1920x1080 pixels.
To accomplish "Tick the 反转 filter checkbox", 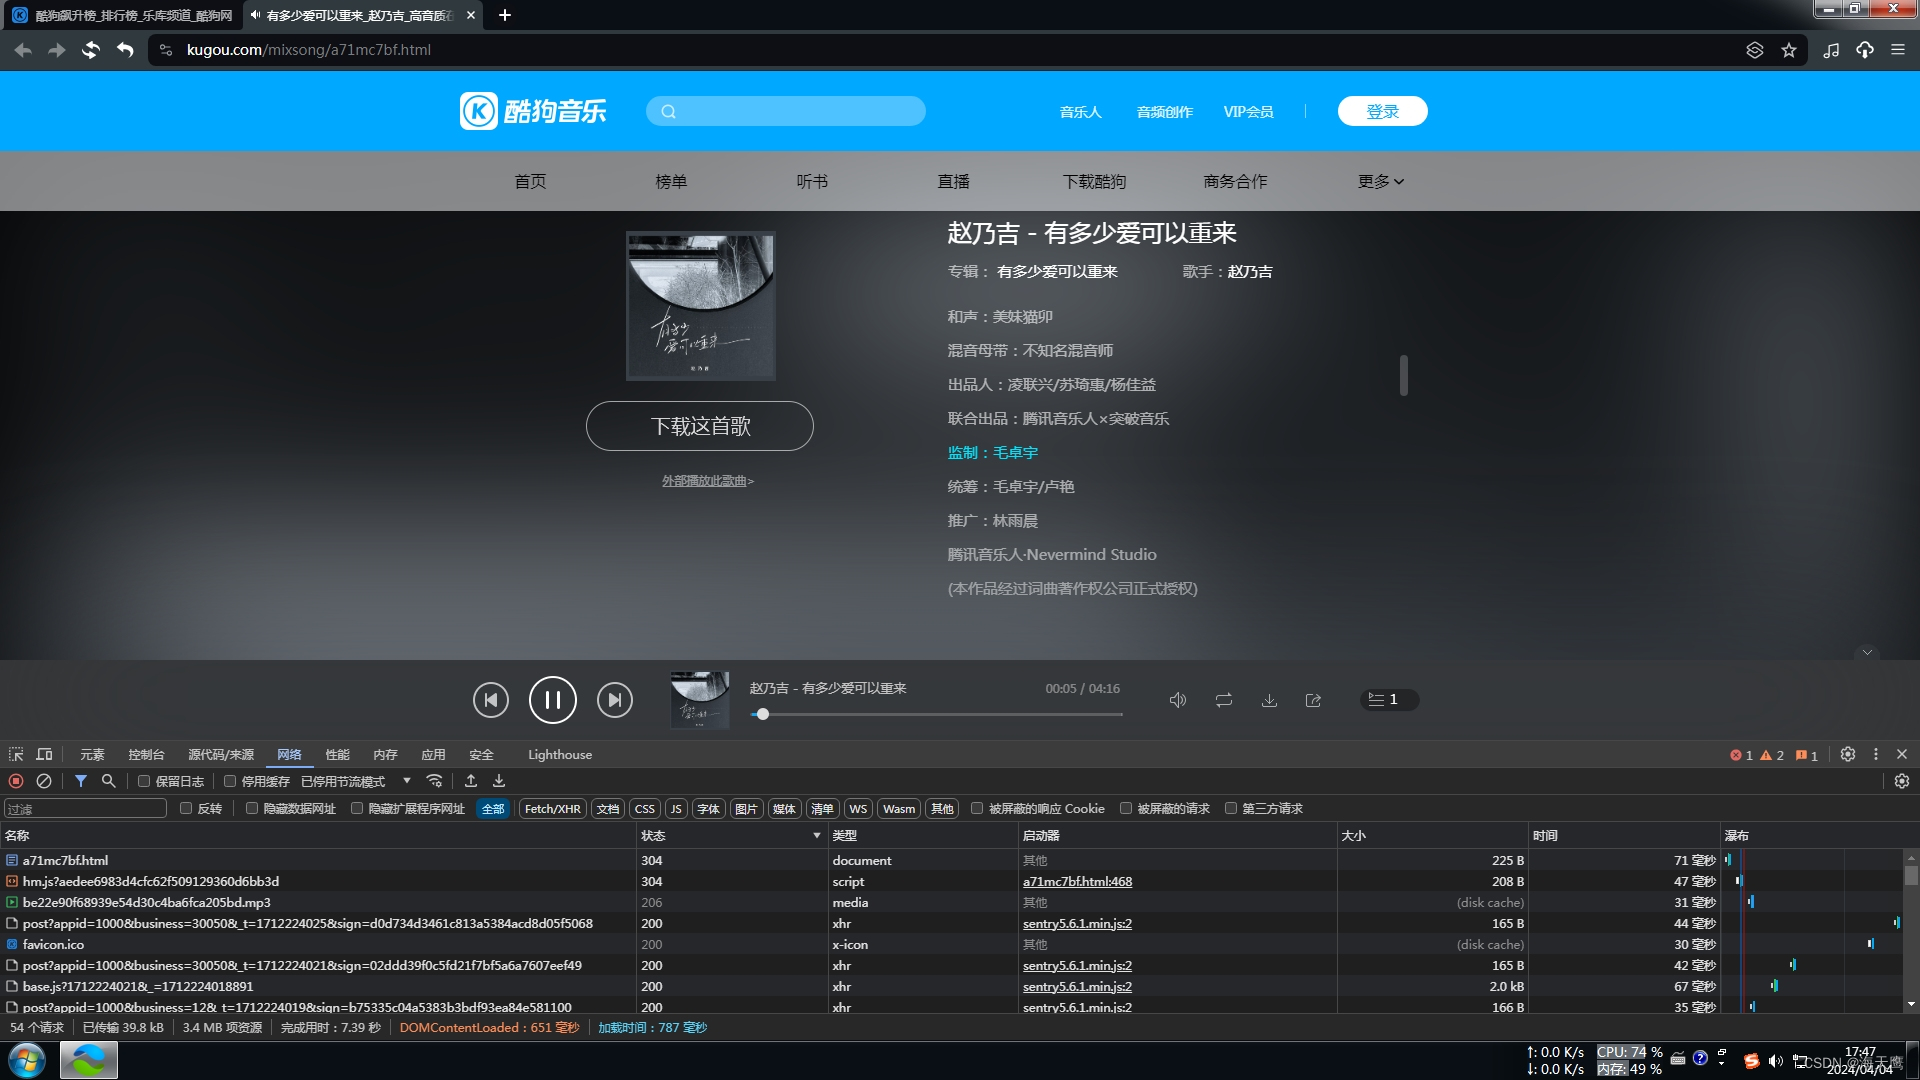I will click(186, 808).
